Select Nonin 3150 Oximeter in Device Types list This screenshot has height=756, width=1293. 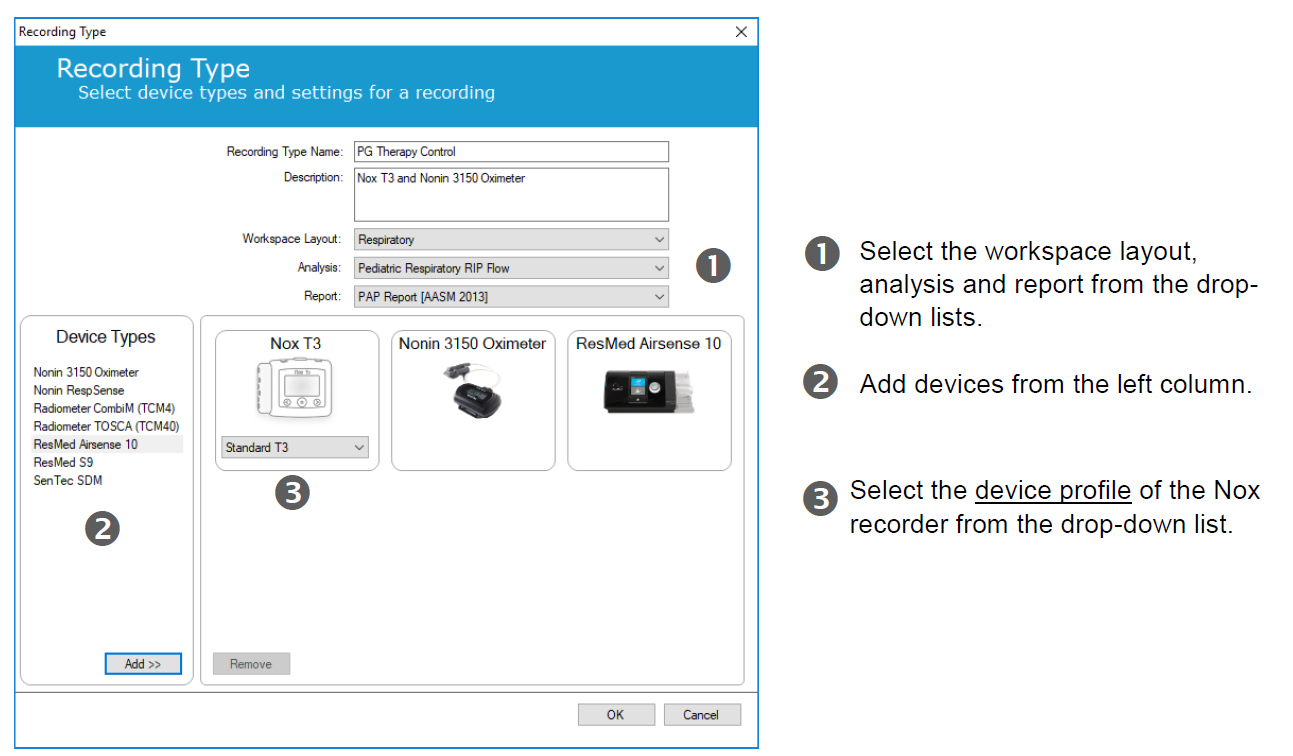86,372
